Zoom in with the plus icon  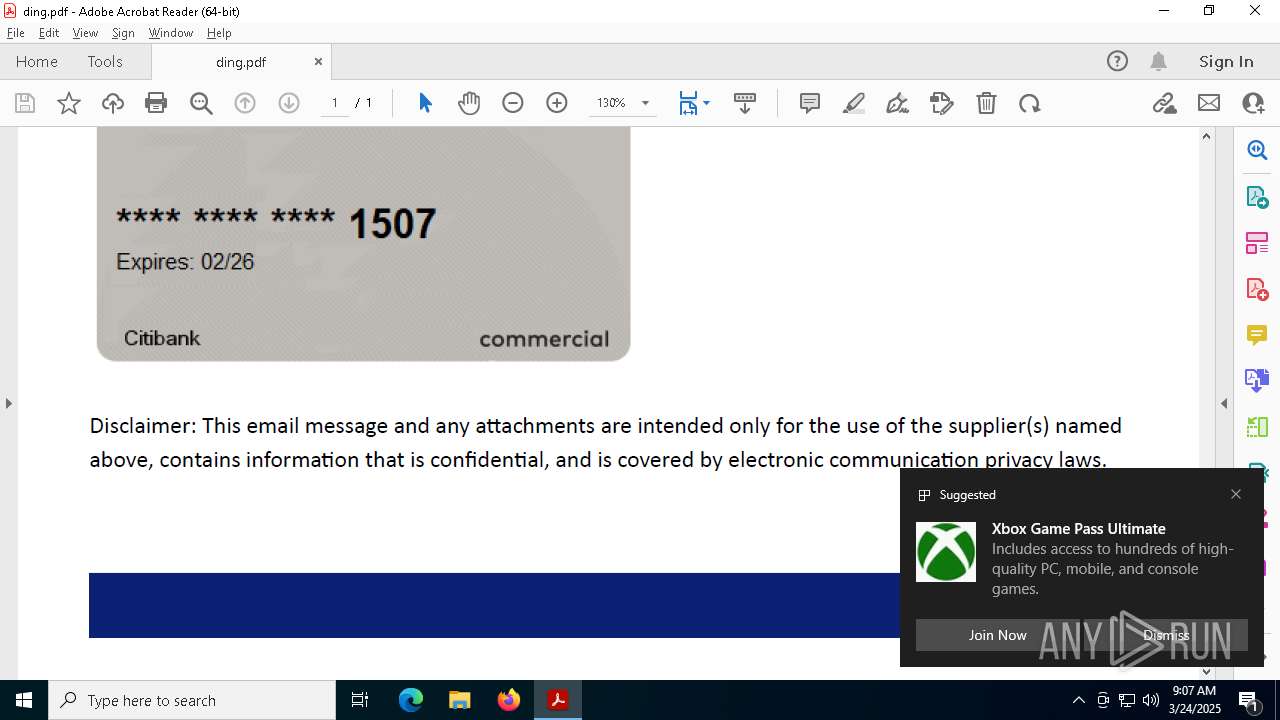pyautogui.click(x=557, y=103)
